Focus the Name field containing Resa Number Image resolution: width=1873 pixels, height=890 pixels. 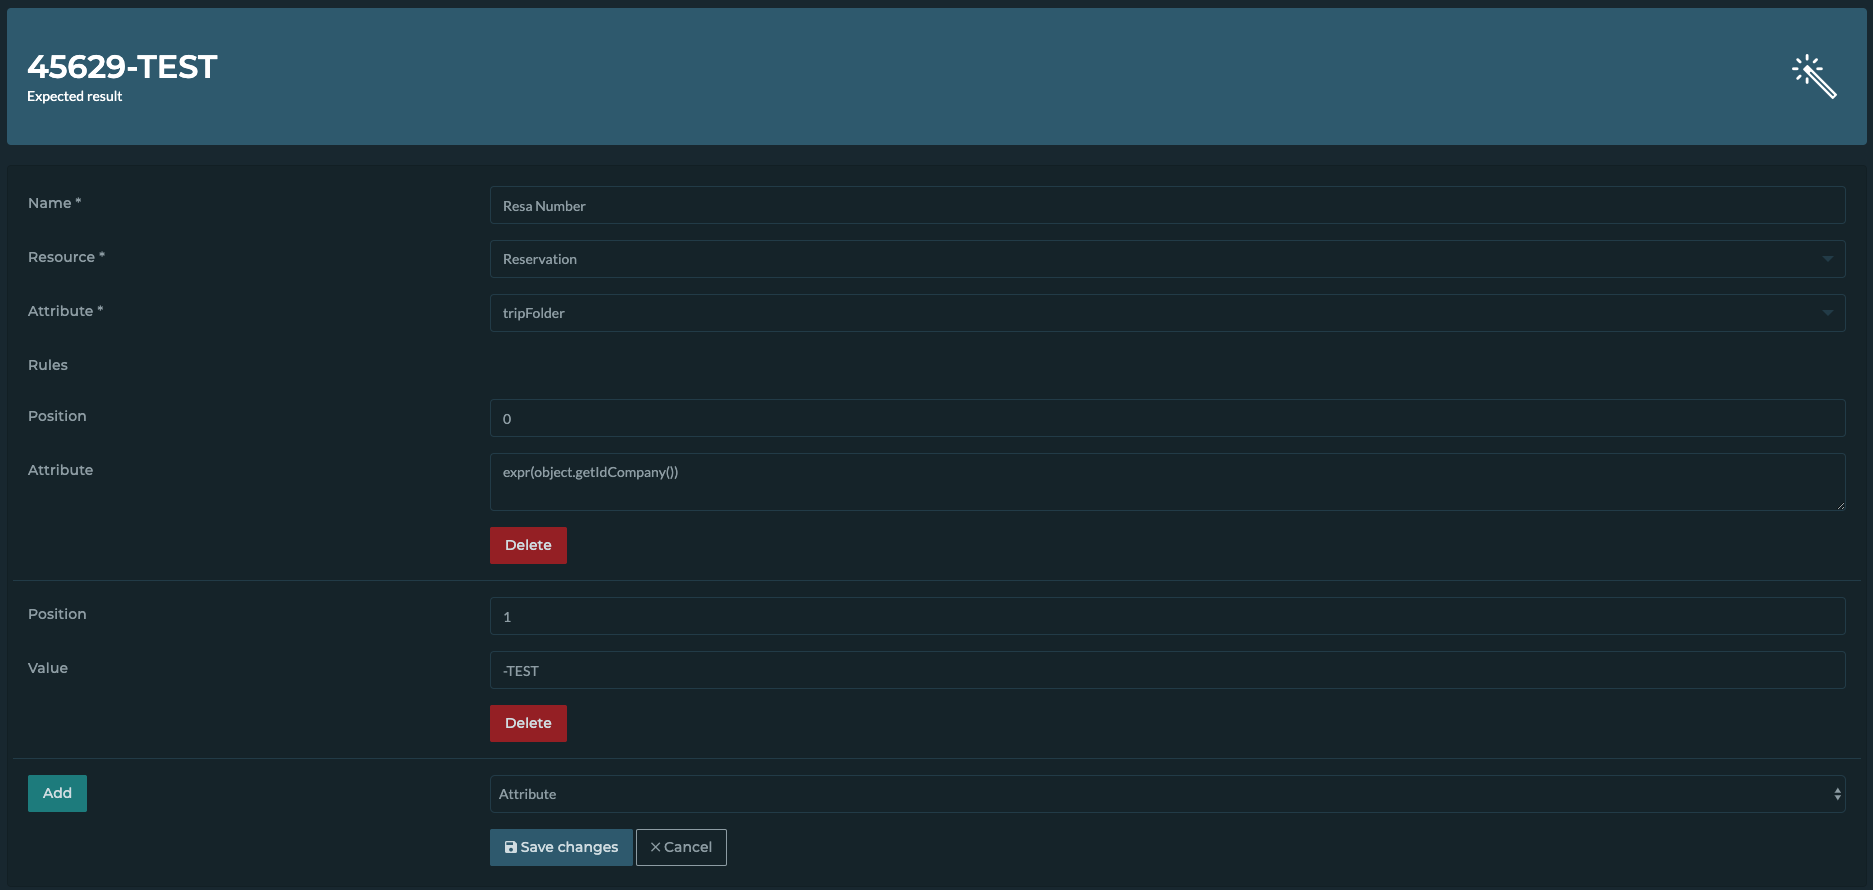tap(1167, 205)
